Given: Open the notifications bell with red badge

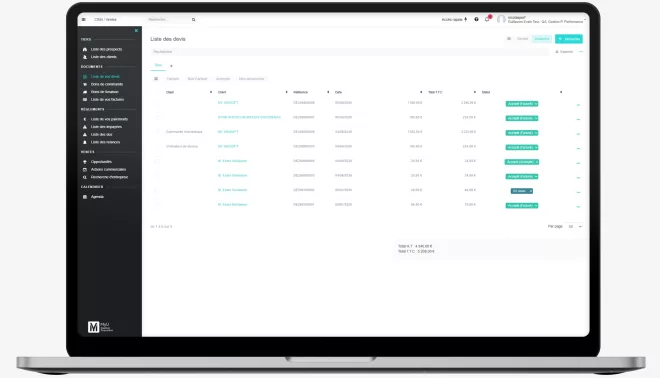Looking at the screenshot, I should (487, 19).
